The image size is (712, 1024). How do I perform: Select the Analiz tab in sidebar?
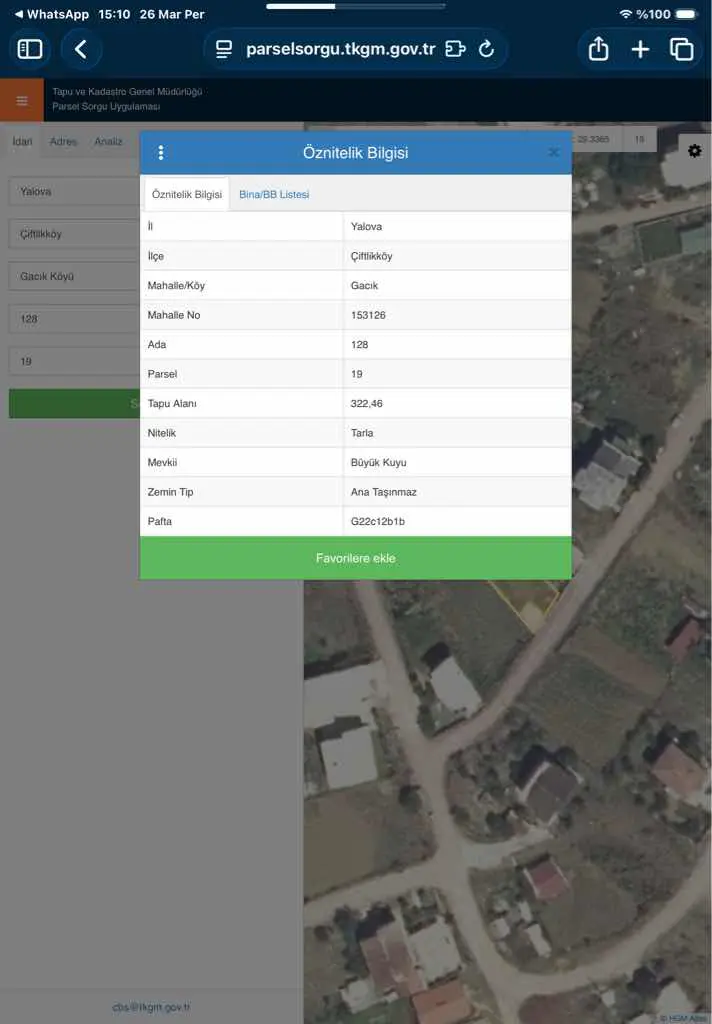(108, 141)
